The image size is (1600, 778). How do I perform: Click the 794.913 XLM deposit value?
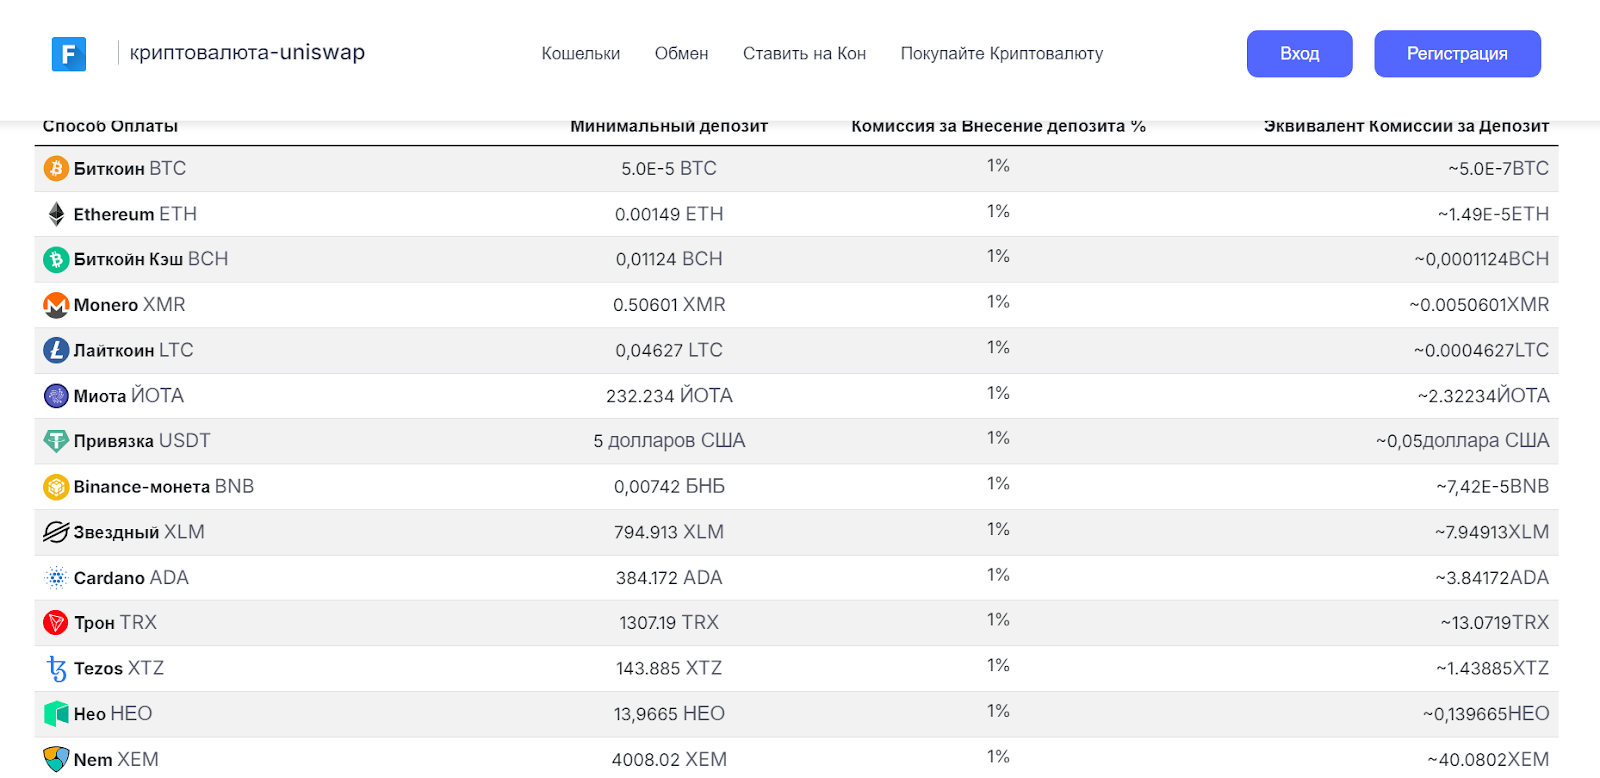point(669,532)
